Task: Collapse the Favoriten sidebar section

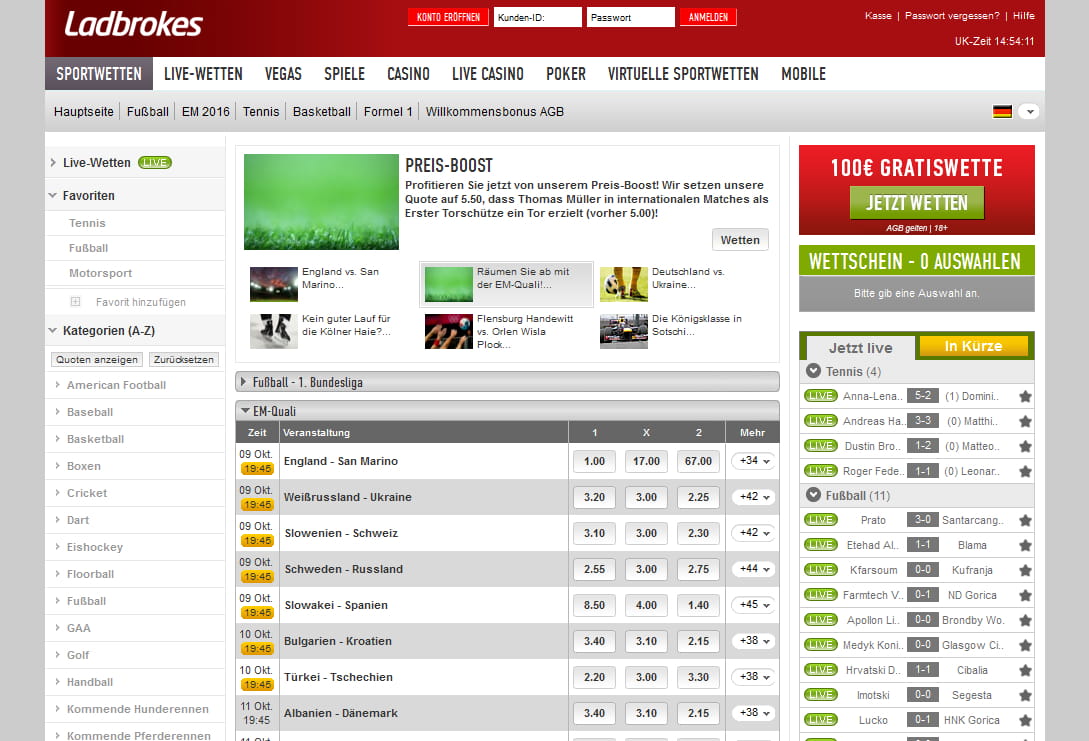Action: 53,195
